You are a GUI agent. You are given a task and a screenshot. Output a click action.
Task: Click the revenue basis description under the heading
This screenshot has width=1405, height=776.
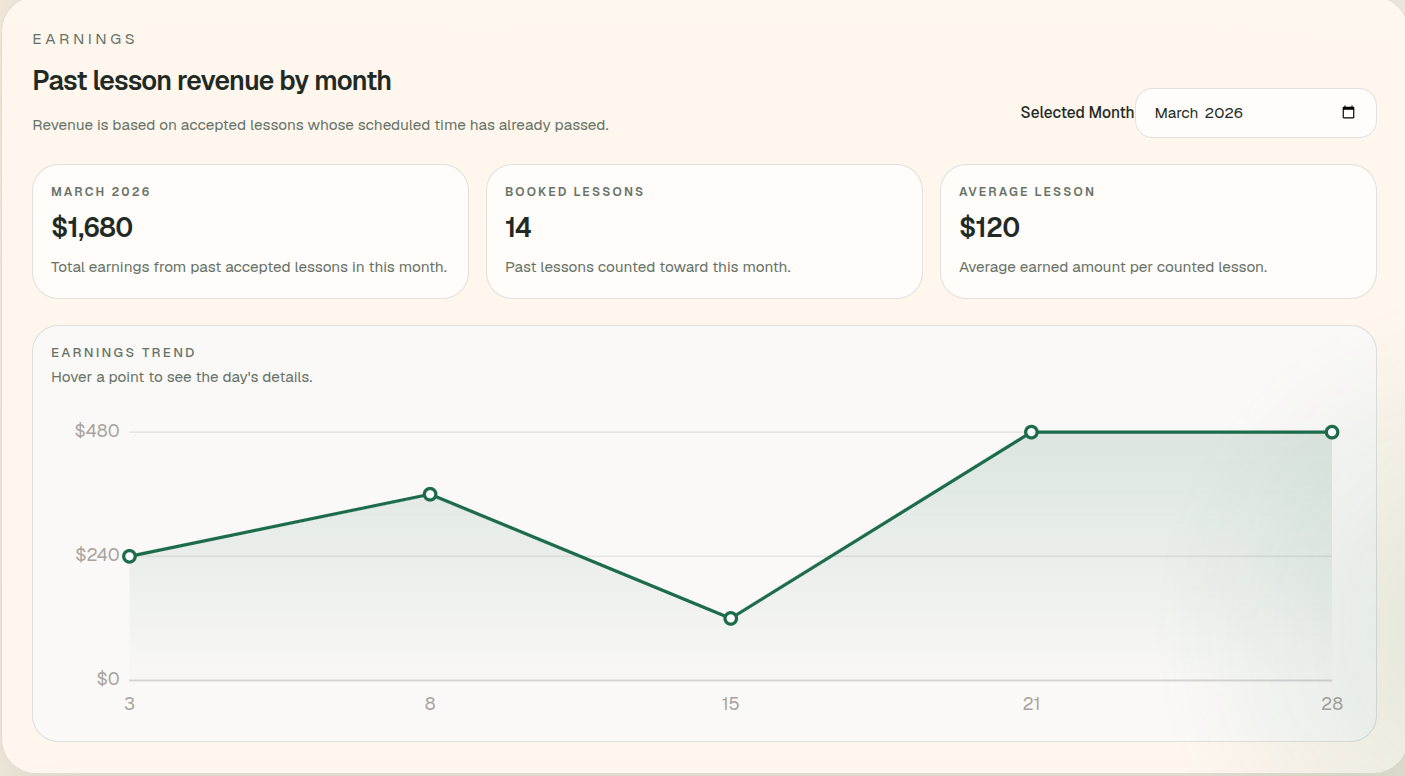tap(321, 126)
